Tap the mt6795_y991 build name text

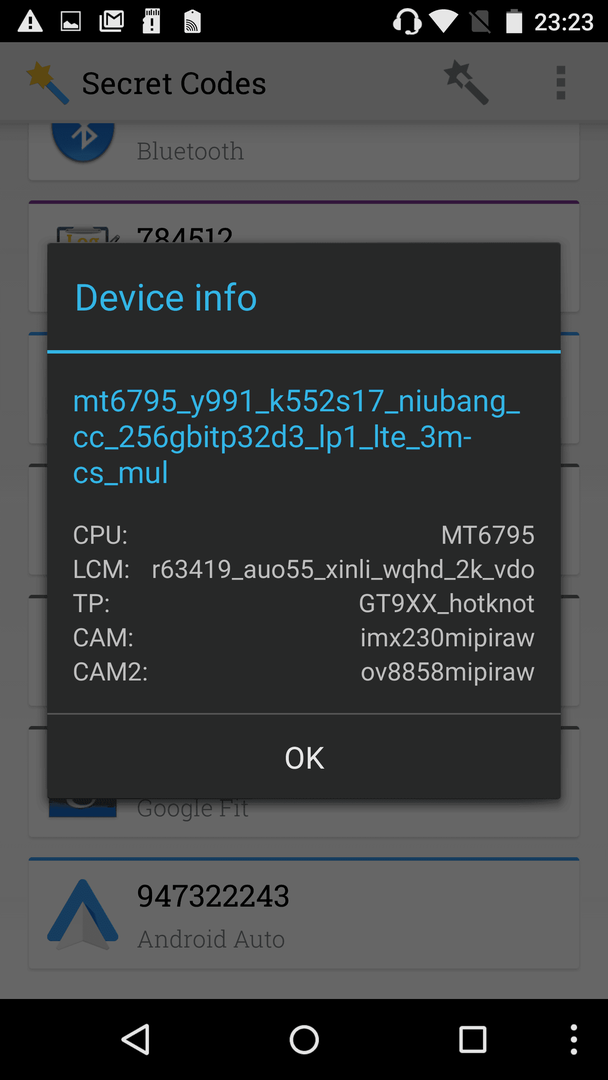(297, 437)
